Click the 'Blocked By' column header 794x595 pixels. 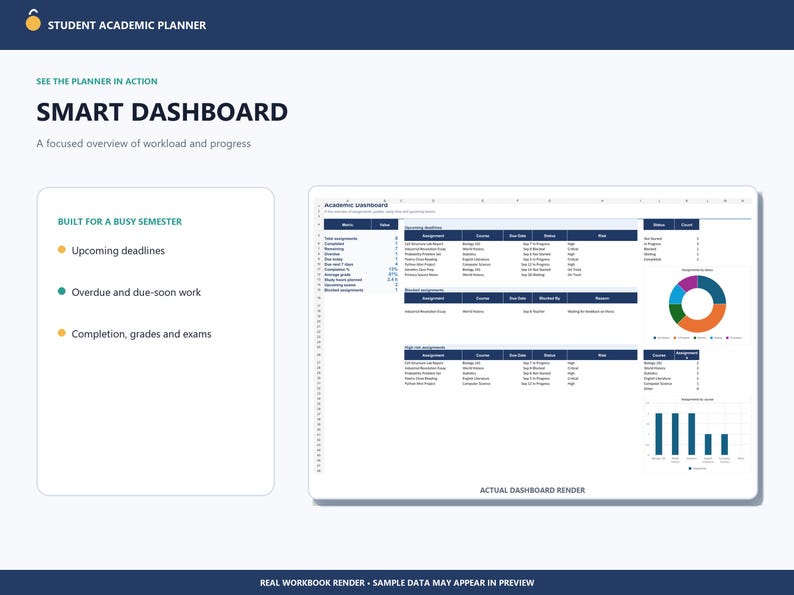click(x=549, y=298)
